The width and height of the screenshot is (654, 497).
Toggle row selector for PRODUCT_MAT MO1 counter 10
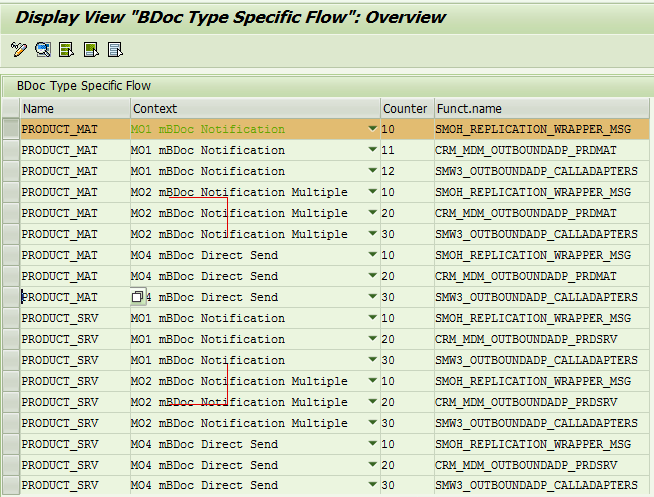coord(11,129)
